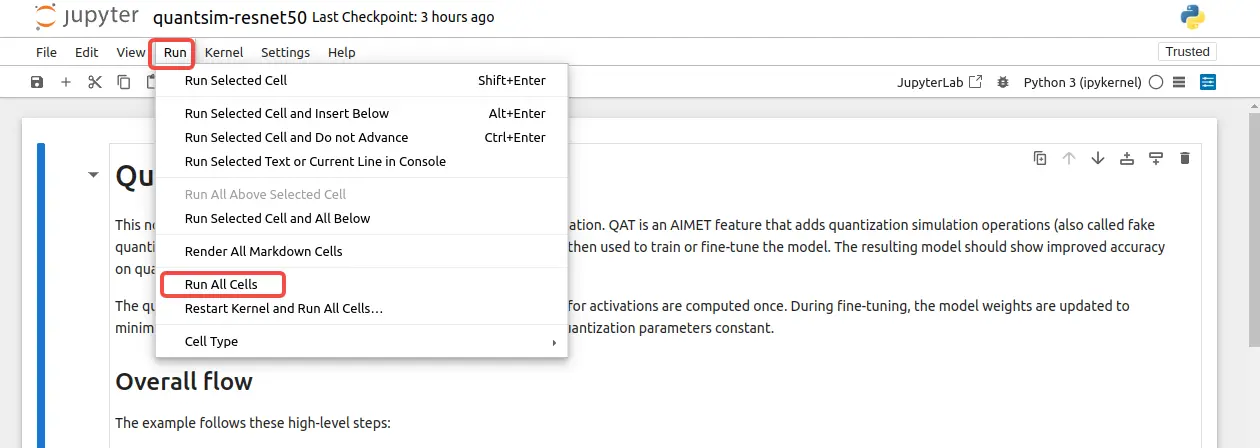Viewport: 1260px width, 448px height.
Task: Delete the cell using trash icon
Action: [x=1185, y=158]
